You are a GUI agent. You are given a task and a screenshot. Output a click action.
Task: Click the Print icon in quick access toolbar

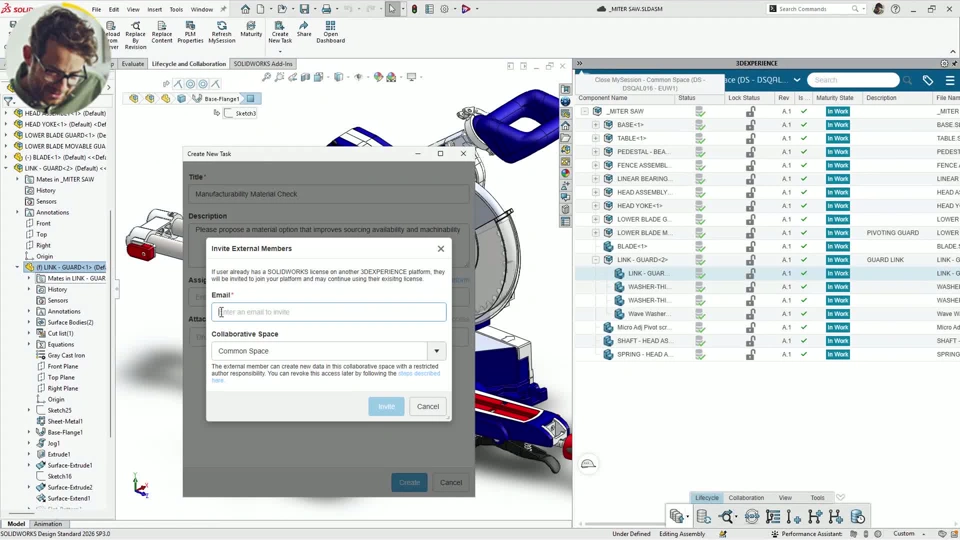pos(326,9)
